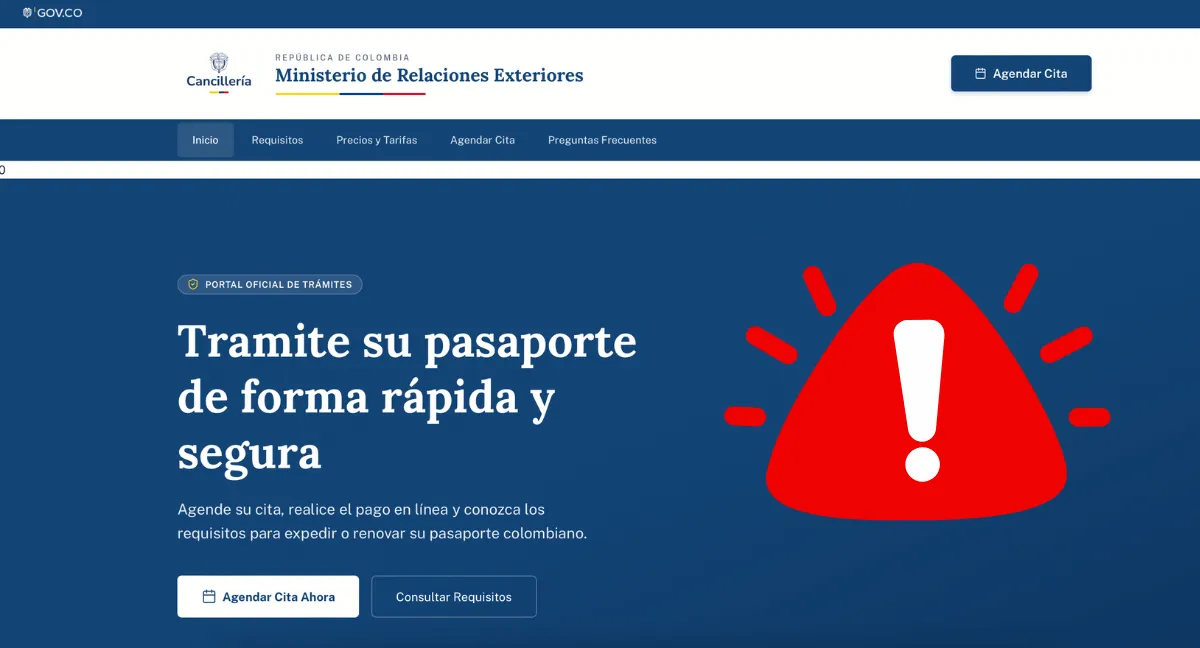
Task: Click the Agendar Cita Ahora button
Action: click(x=268, y=597)
